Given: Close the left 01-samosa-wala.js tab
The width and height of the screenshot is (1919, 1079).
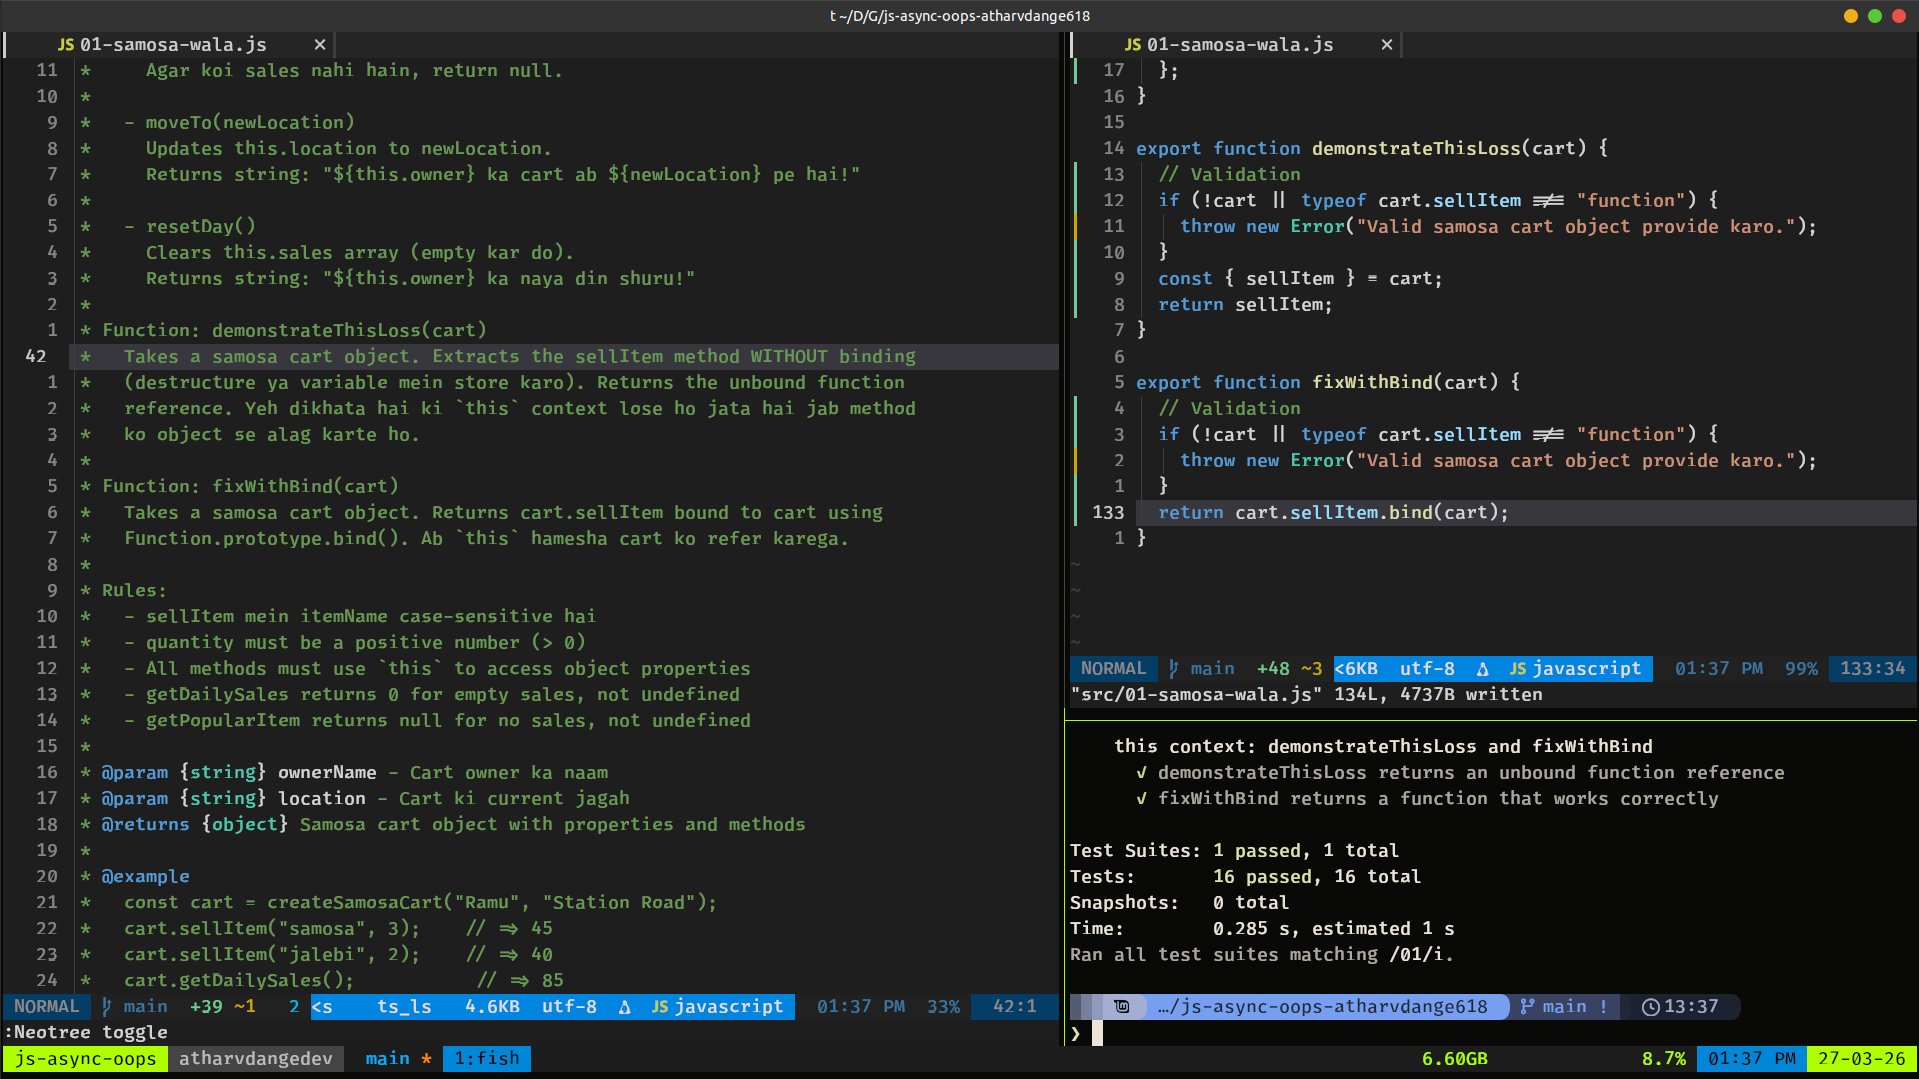Looking at the screenshot, I should pyautogui.click(x=319, y=45).
